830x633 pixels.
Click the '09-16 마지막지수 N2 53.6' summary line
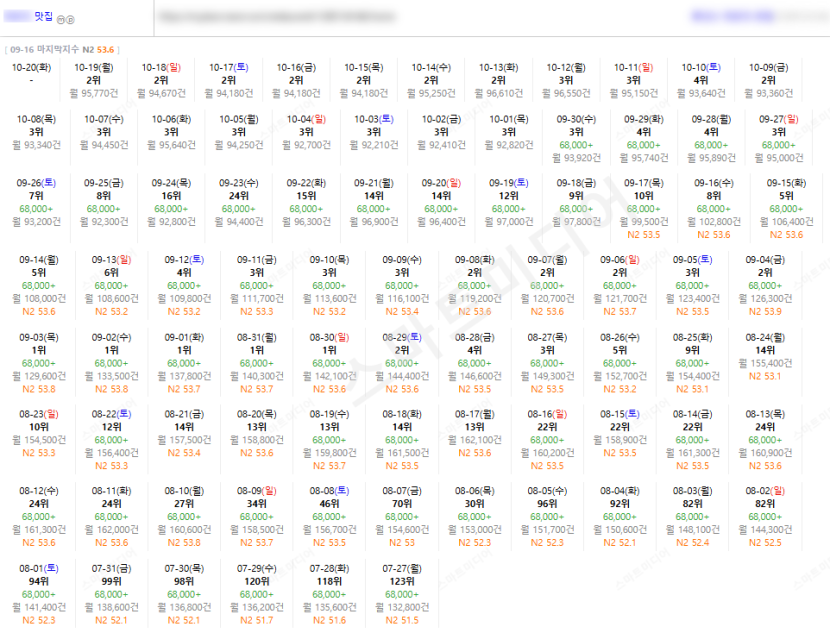click(x=62, y=50)
